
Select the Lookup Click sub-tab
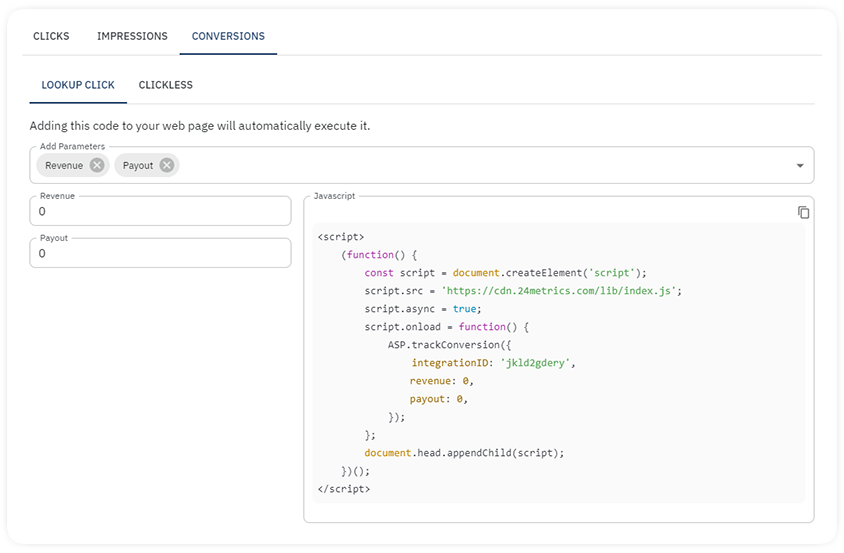click(78, 85)
